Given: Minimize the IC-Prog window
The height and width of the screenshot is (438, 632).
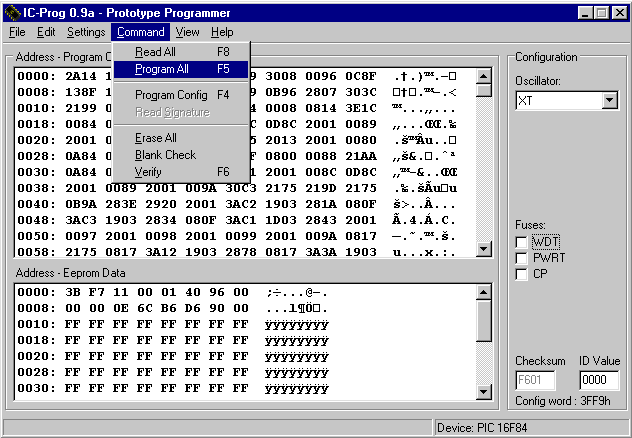Looking at the screenshot, I should click(x=586, y=13).
